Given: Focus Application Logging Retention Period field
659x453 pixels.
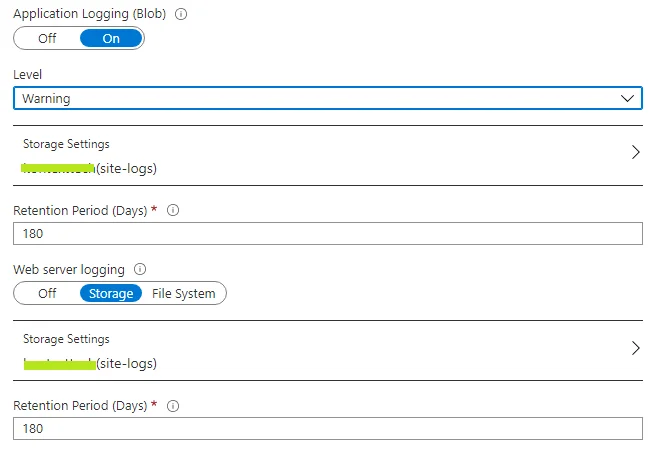Looking at the screenshot, I should [x=327, y=233].
